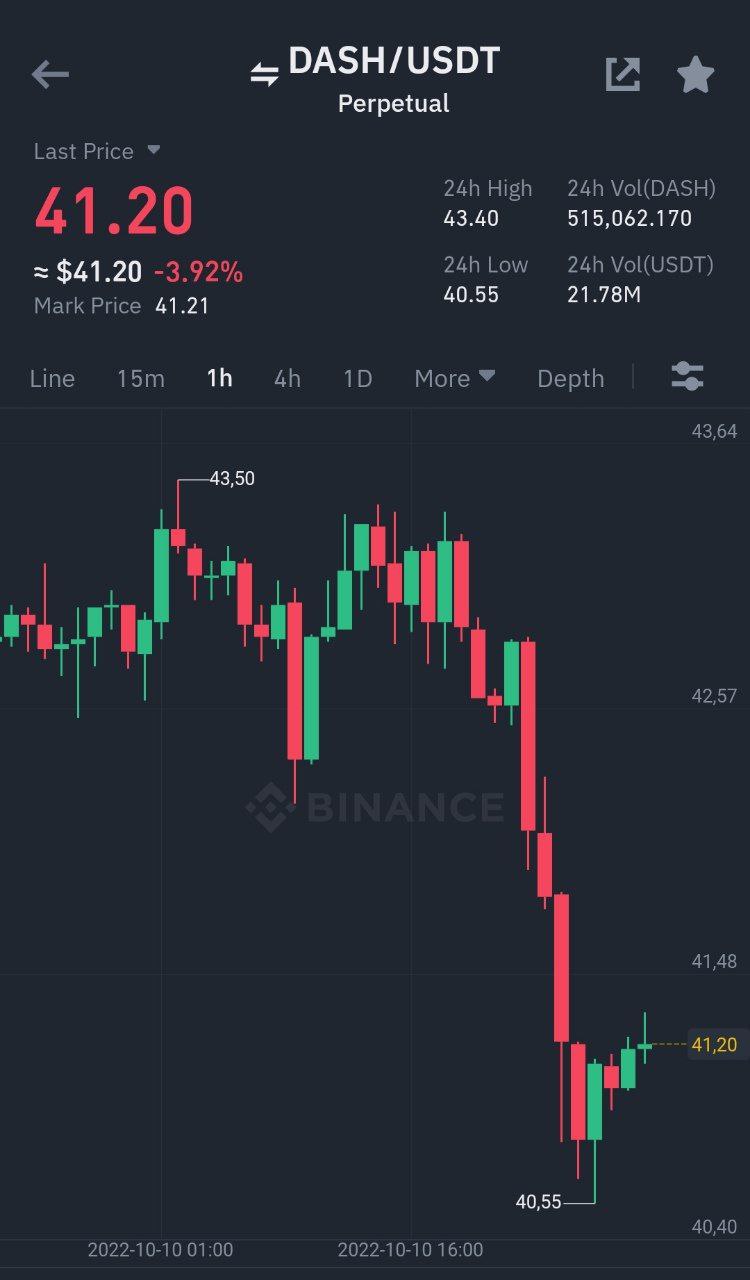750x1280 pixels.
Task: Tap the large 41.20 last price
Action: coord(114,211)
